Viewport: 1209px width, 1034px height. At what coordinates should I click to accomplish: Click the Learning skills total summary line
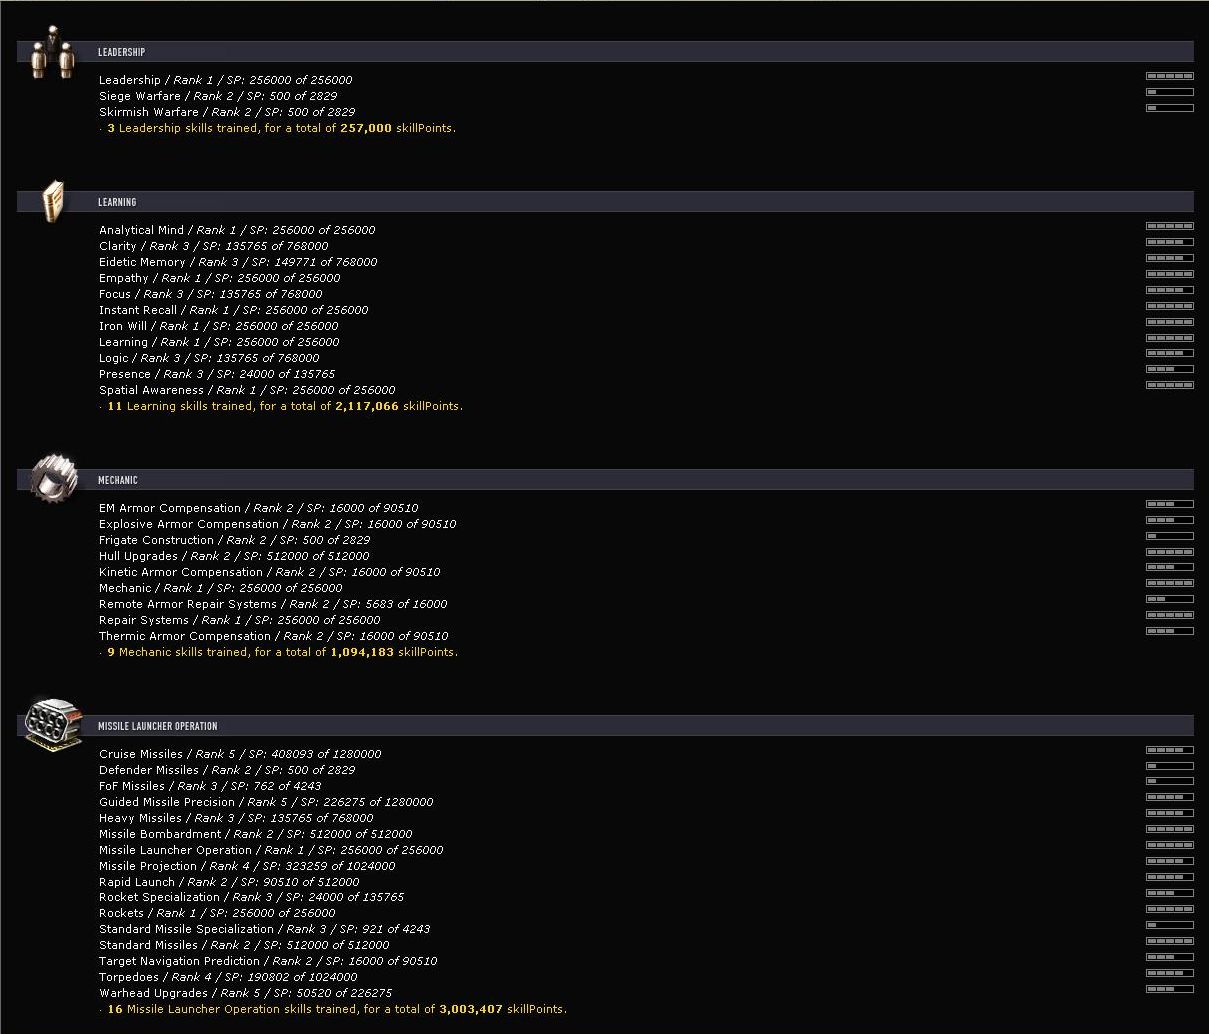282,406
